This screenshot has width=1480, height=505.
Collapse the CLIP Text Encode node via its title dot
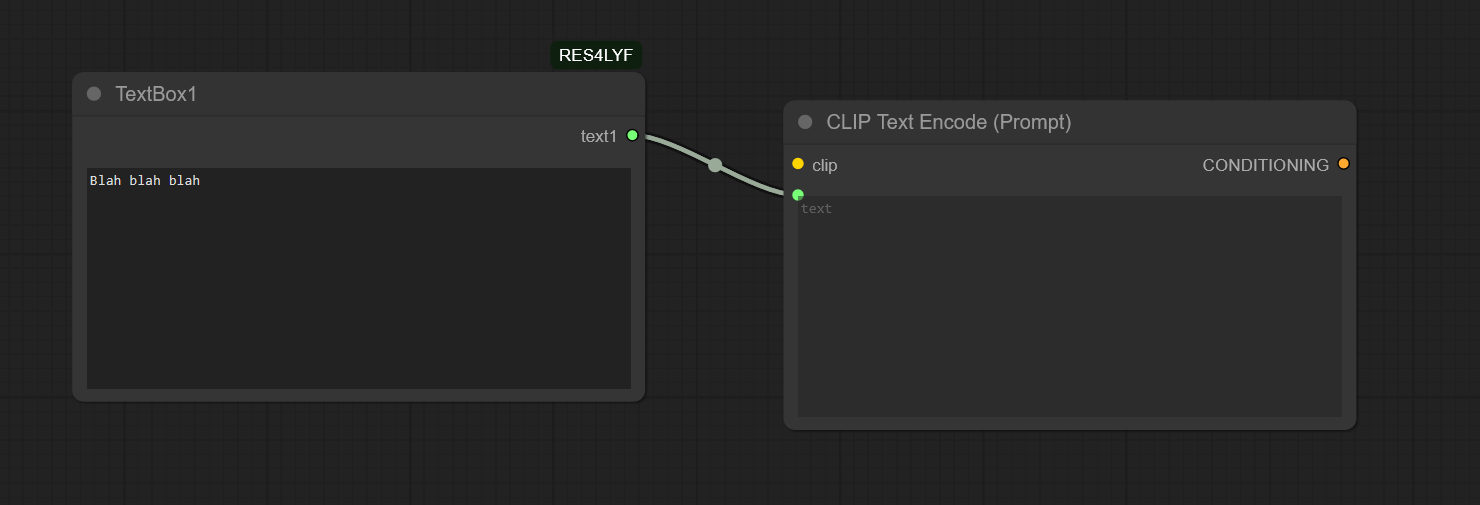[x=805, y=122]
